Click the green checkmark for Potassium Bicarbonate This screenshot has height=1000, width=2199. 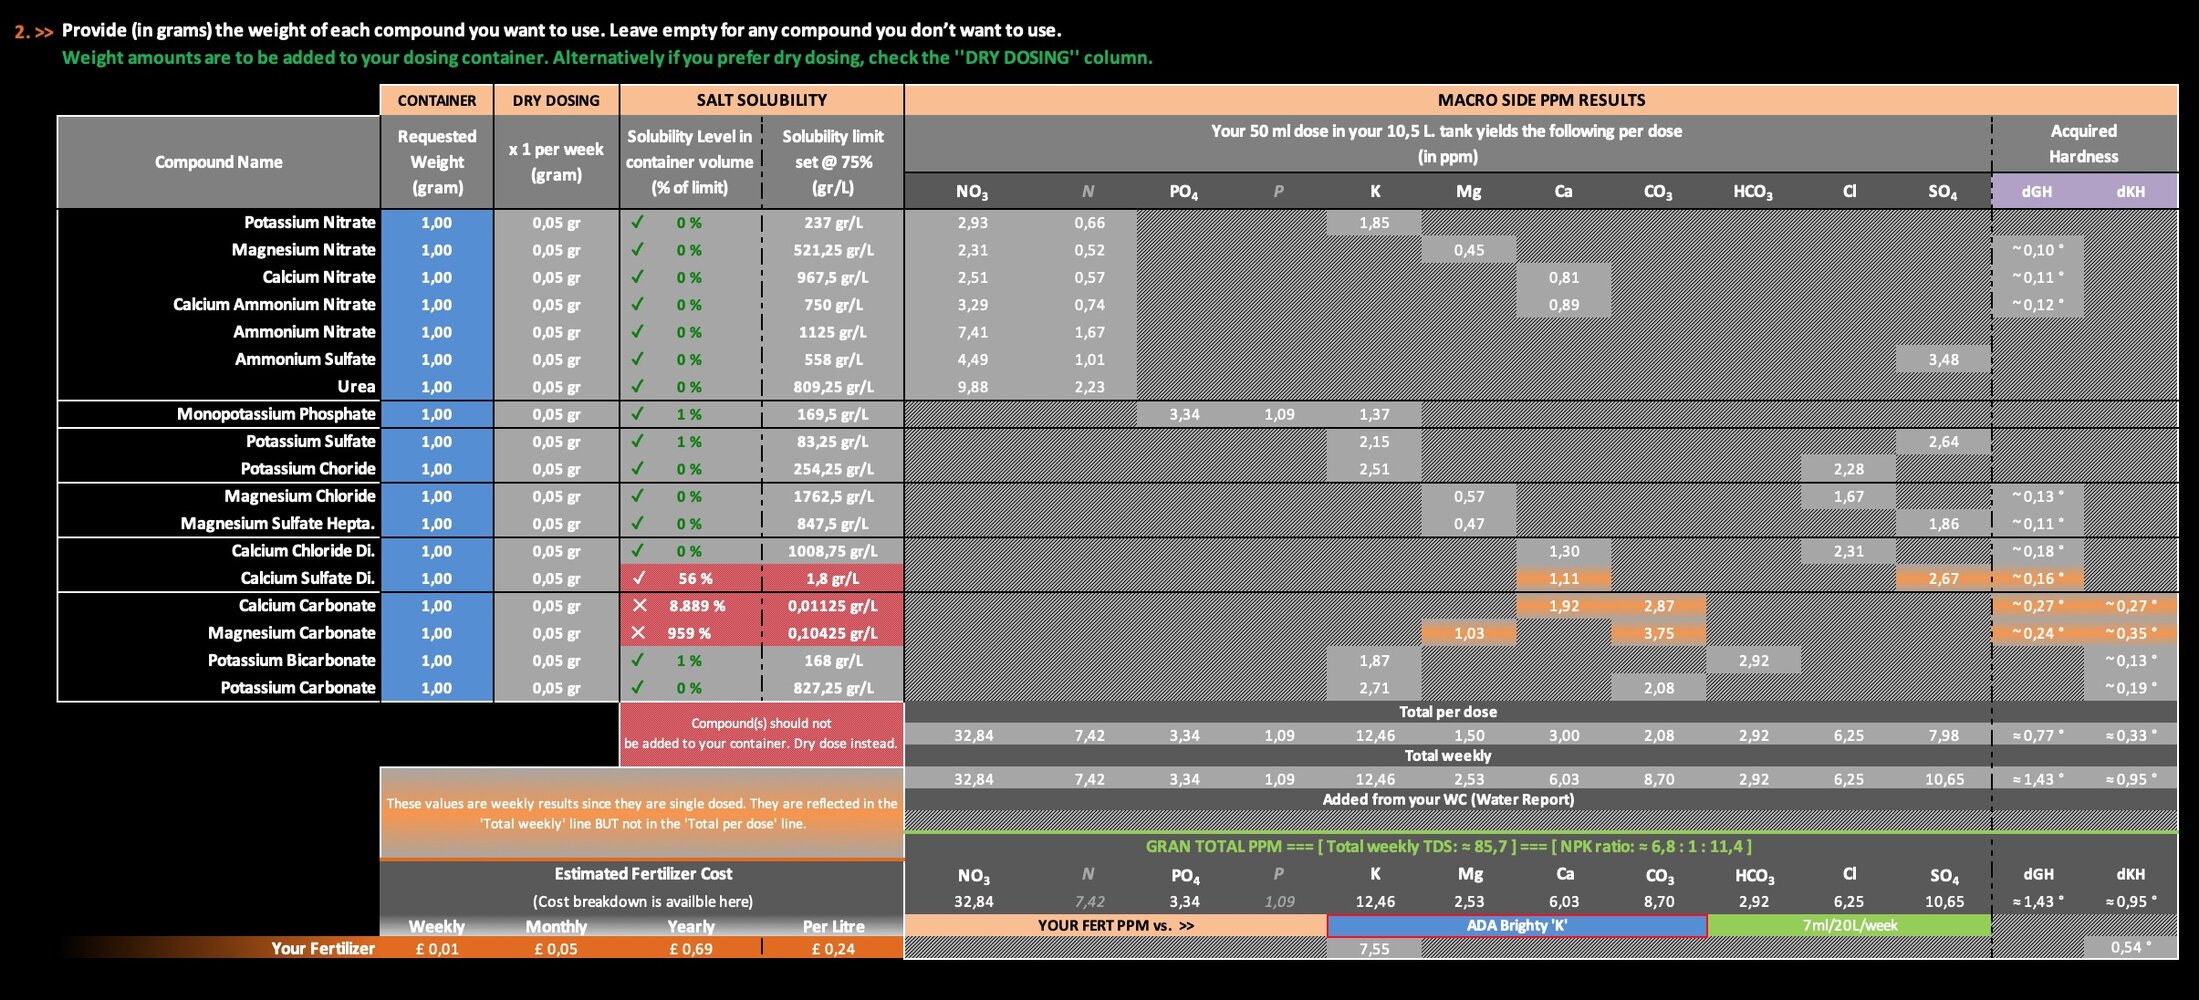pos(638,660)
